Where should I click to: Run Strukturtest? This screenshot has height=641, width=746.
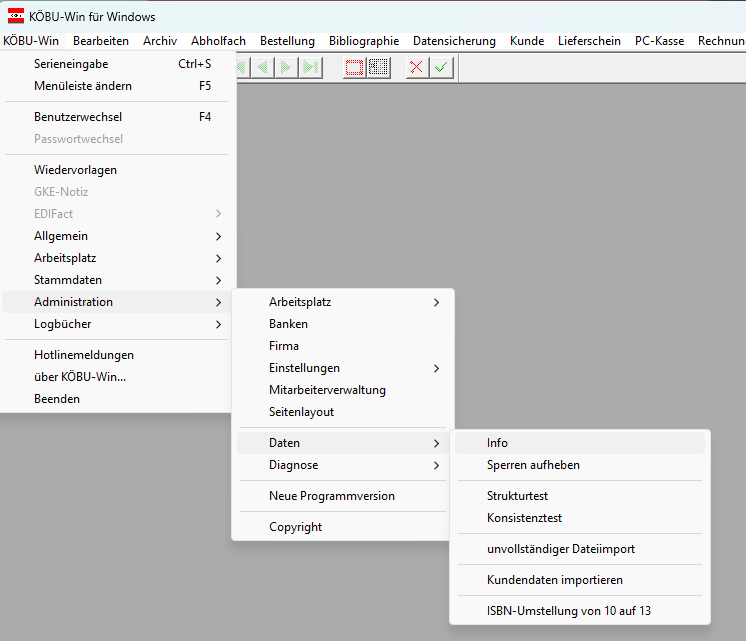click(580, 496)
